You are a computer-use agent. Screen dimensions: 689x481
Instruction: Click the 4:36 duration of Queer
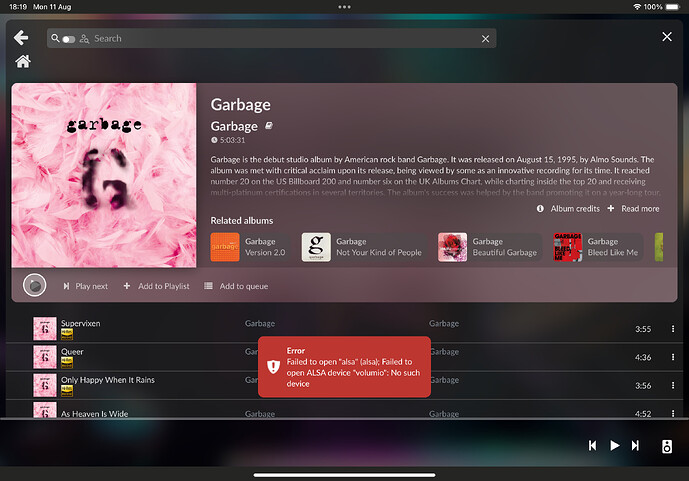(643, 358)
